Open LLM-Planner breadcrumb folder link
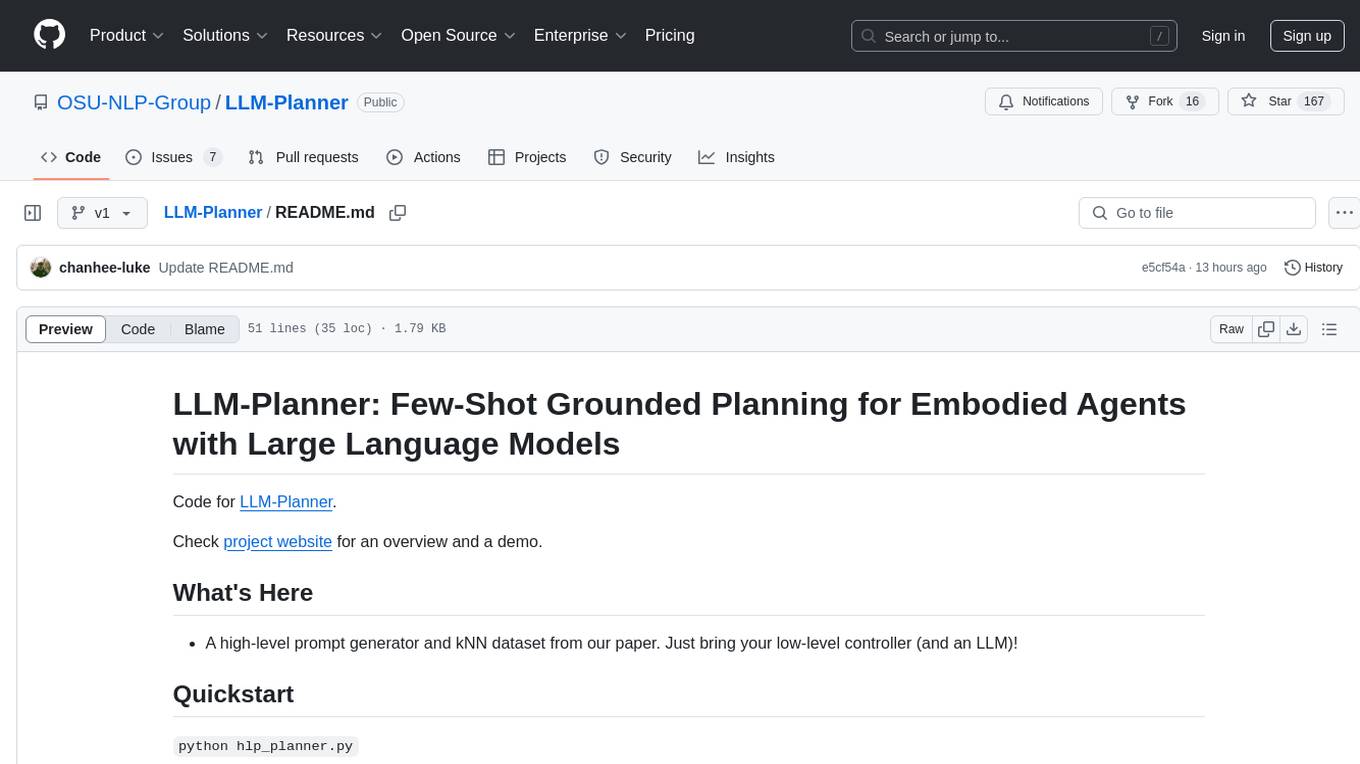The width and height of the screenshot is (1360, 764). coord(213,212)
